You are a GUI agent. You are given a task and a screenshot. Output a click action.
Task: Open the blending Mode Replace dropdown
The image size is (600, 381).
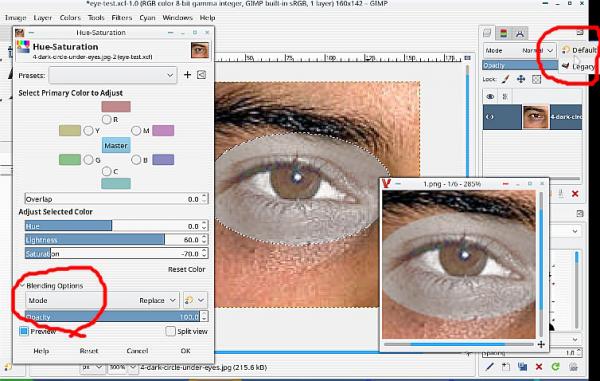click(x=102, y=300)
